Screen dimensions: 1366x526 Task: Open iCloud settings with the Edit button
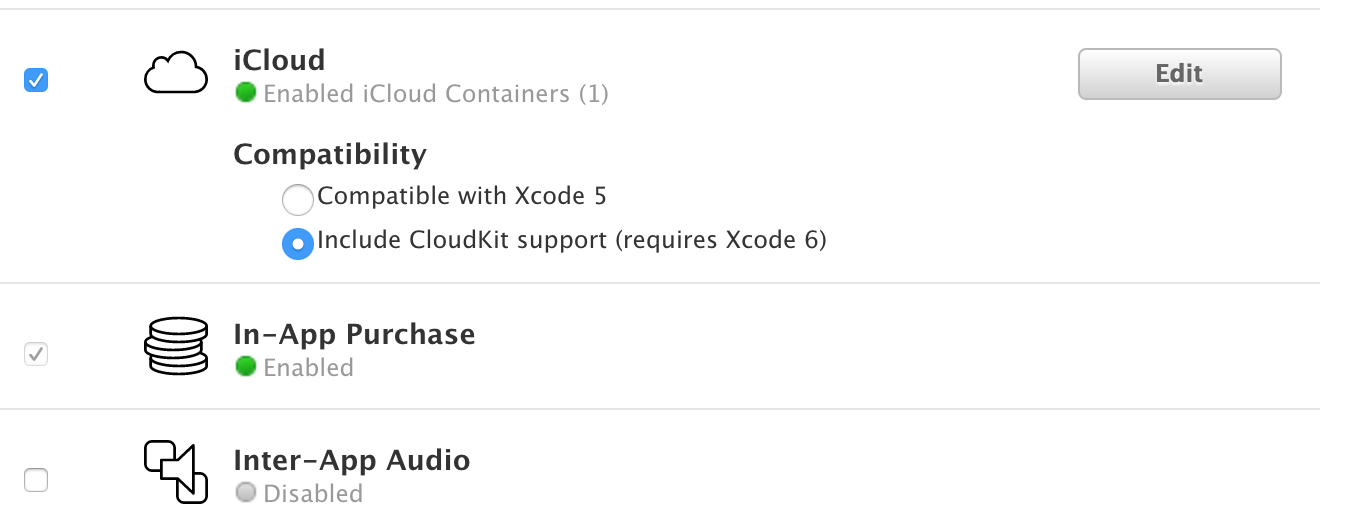pos(1180,74)
